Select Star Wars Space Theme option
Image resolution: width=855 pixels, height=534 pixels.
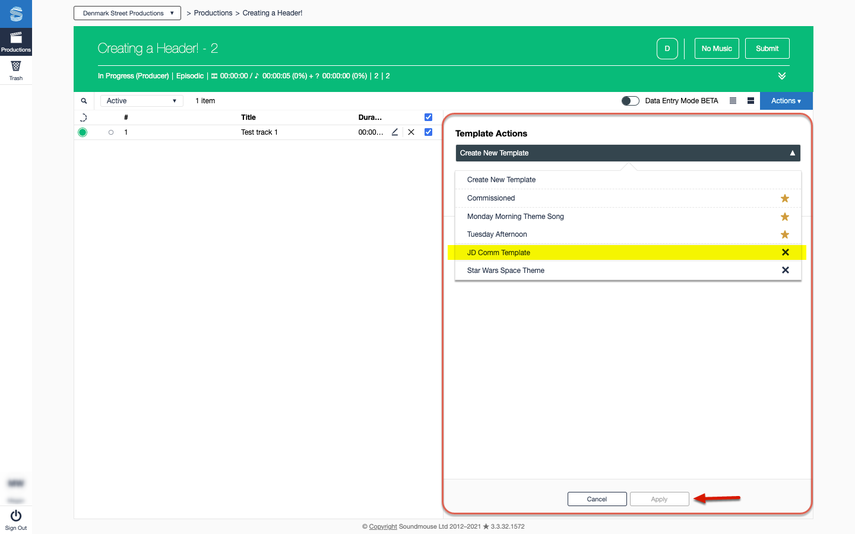pos(628,271)
